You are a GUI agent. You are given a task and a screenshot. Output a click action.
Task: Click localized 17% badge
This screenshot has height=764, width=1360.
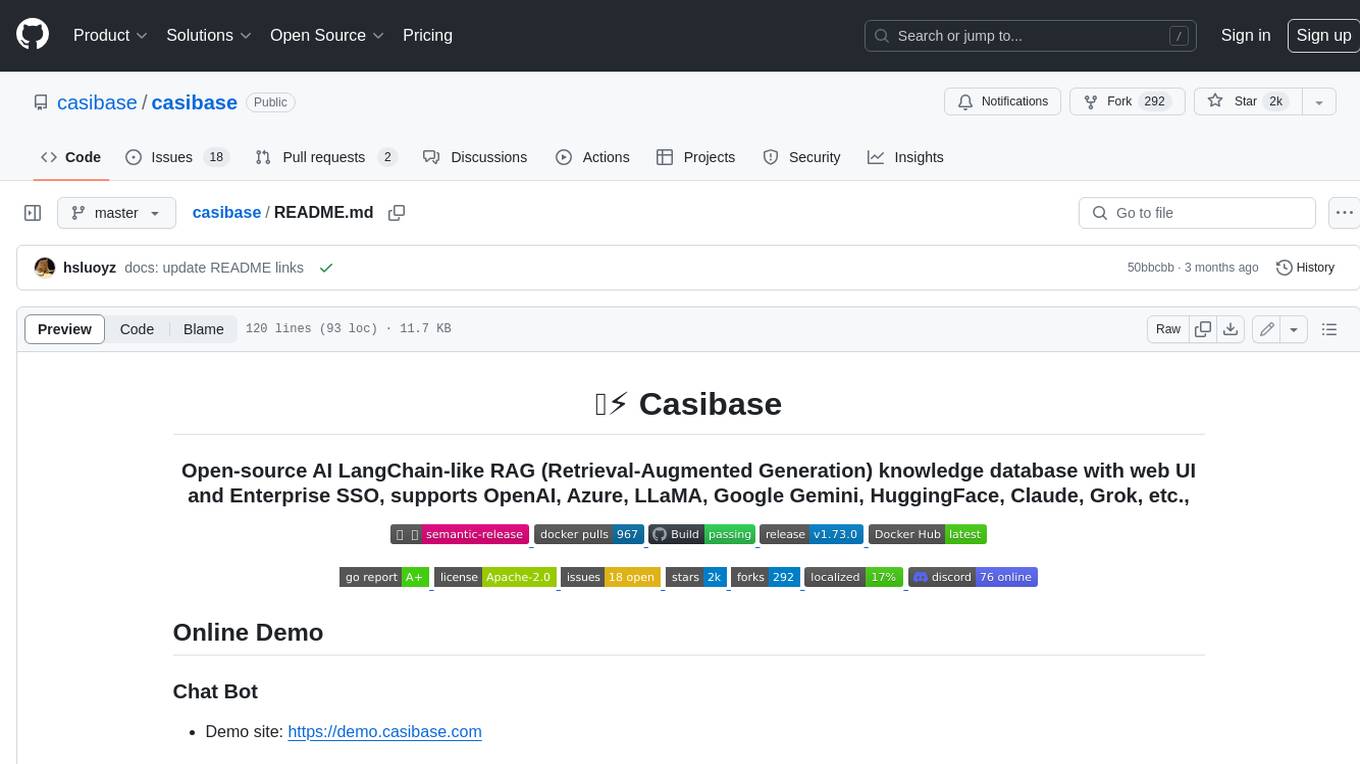click(854, 577)
